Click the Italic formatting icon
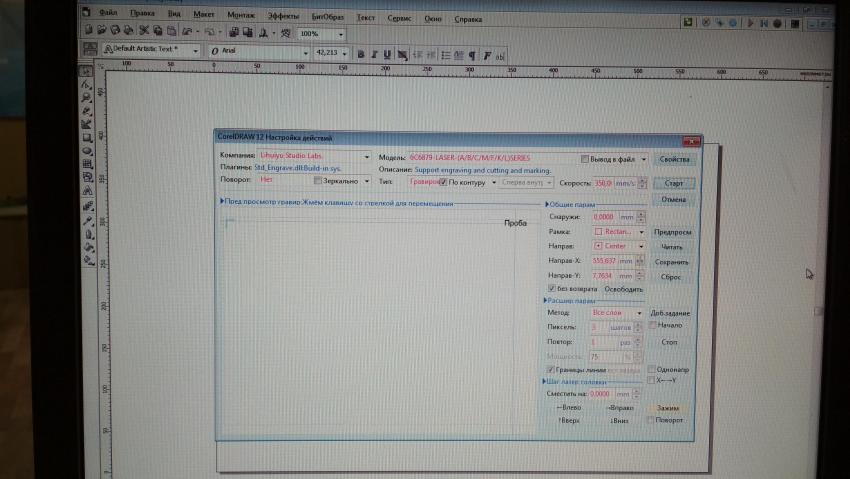 pyautogui.click(x=375, y=54)
